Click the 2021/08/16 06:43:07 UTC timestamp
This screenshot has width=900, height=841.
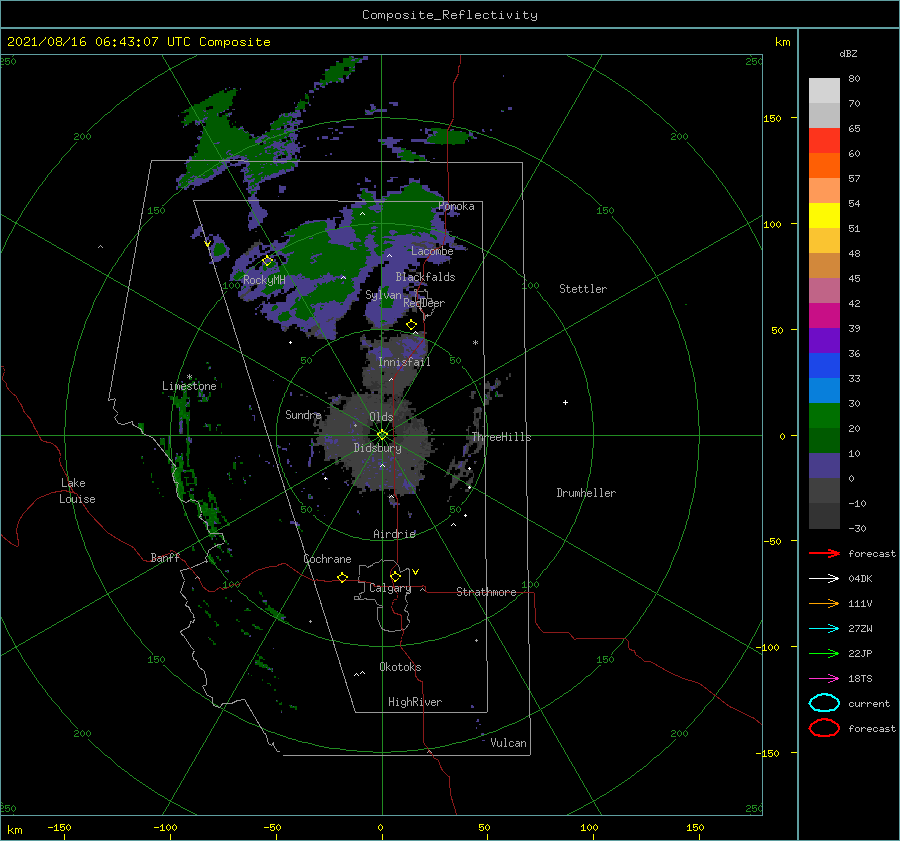click(x=139, y=42)
